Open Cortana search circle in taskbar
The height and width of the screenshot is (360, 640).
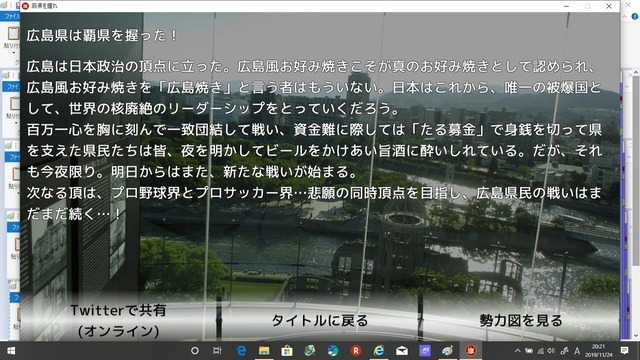coord(195,351)
